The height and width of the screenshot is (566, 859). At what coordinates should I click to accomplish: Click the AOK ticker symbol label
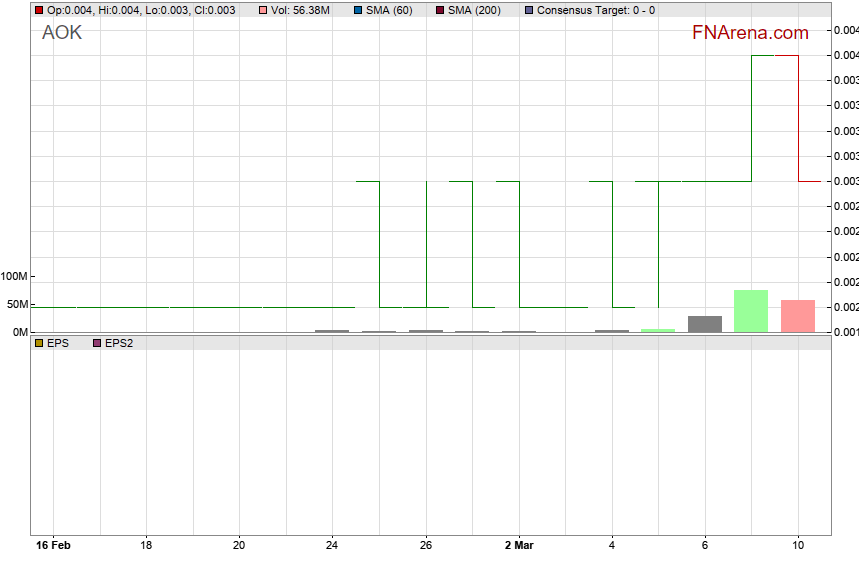pyautogui.click(x=62, y=33)
